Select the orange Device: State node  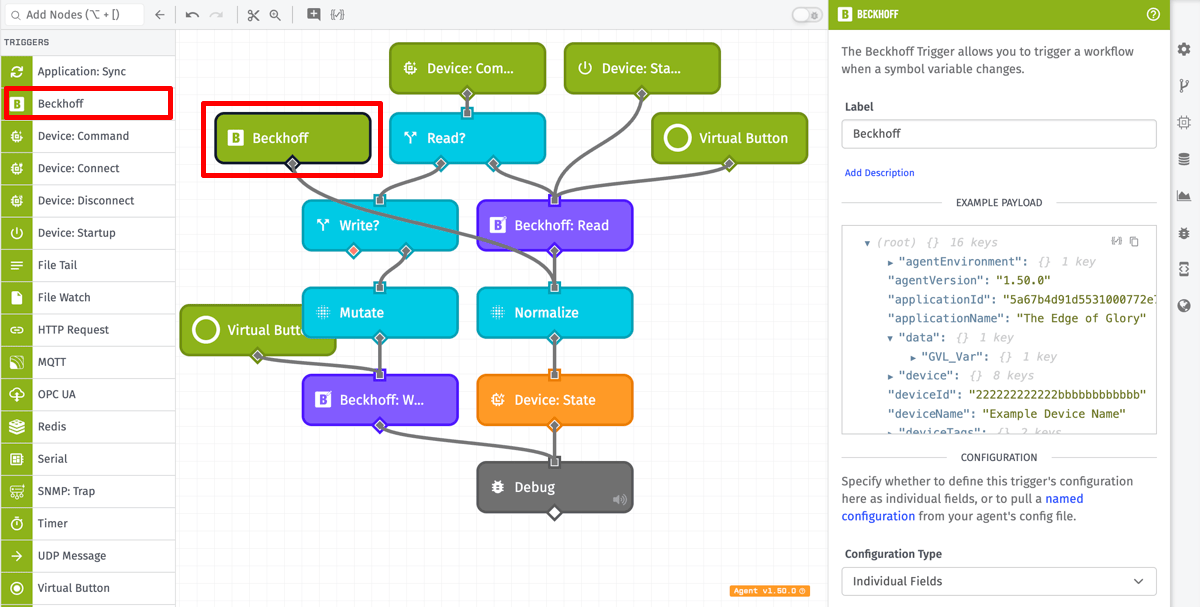[x=555, y=400]
